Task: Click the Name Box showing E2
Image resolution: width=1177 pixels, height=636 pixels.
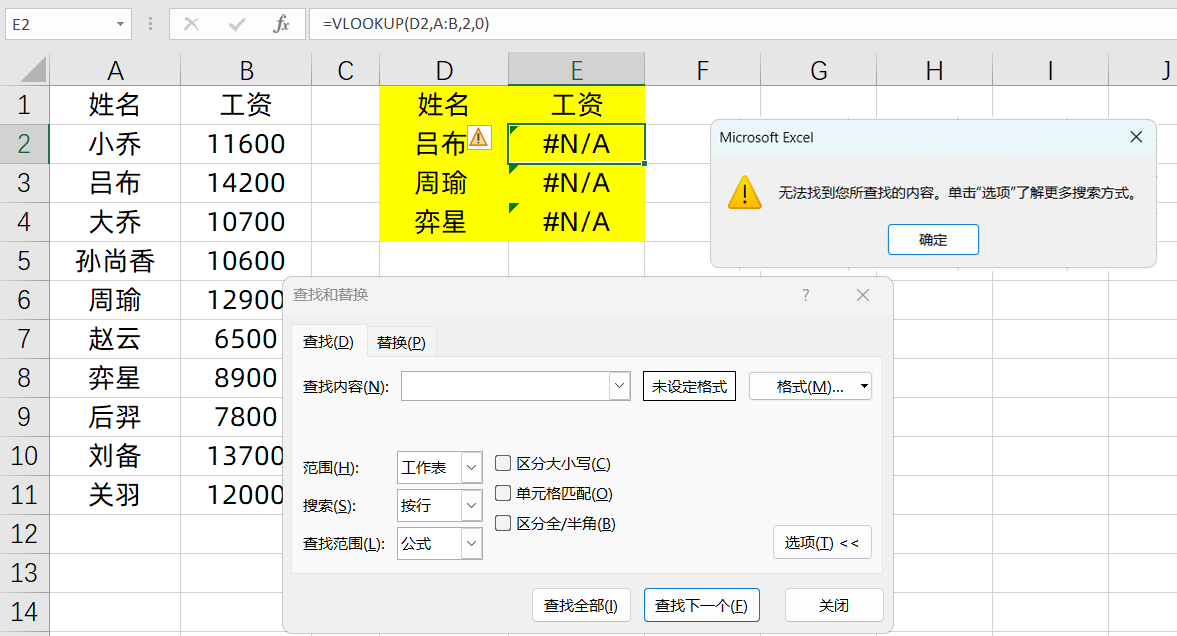Action: [60, 24]
